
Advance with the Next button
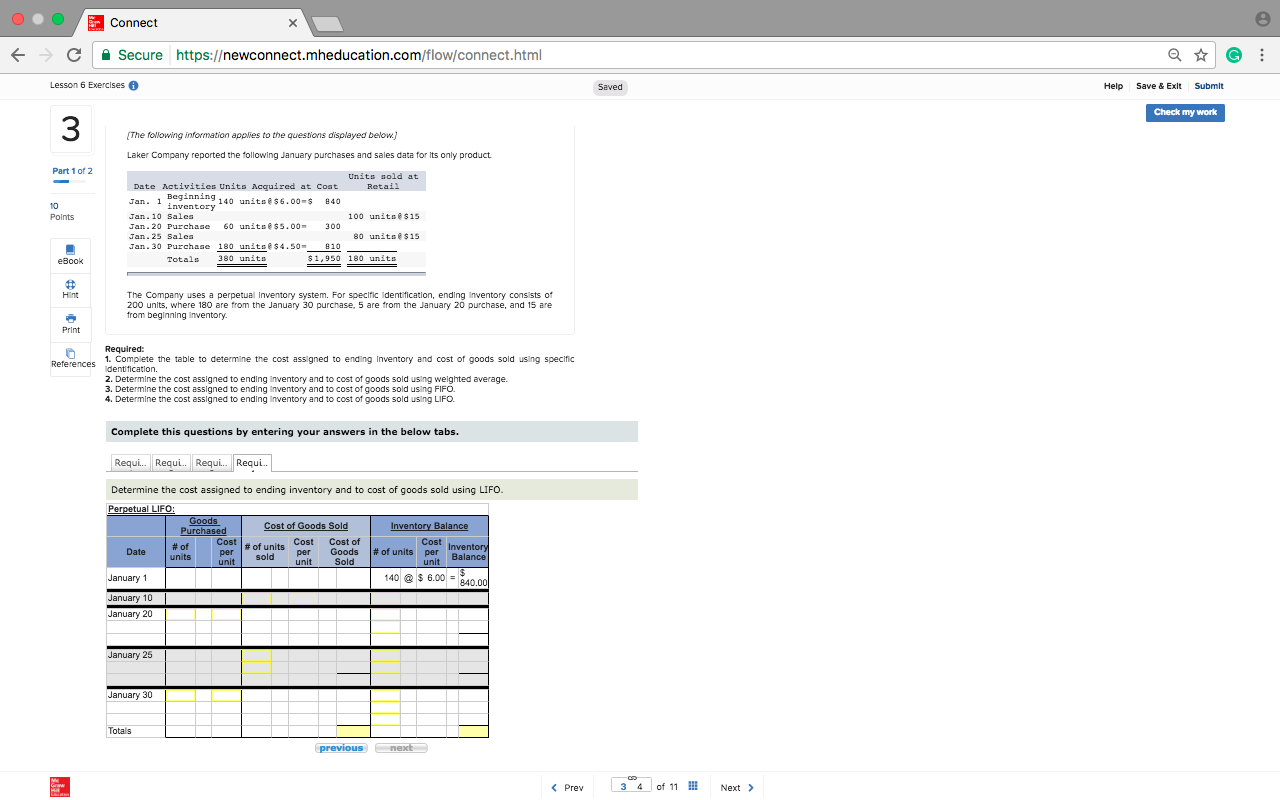736,787
